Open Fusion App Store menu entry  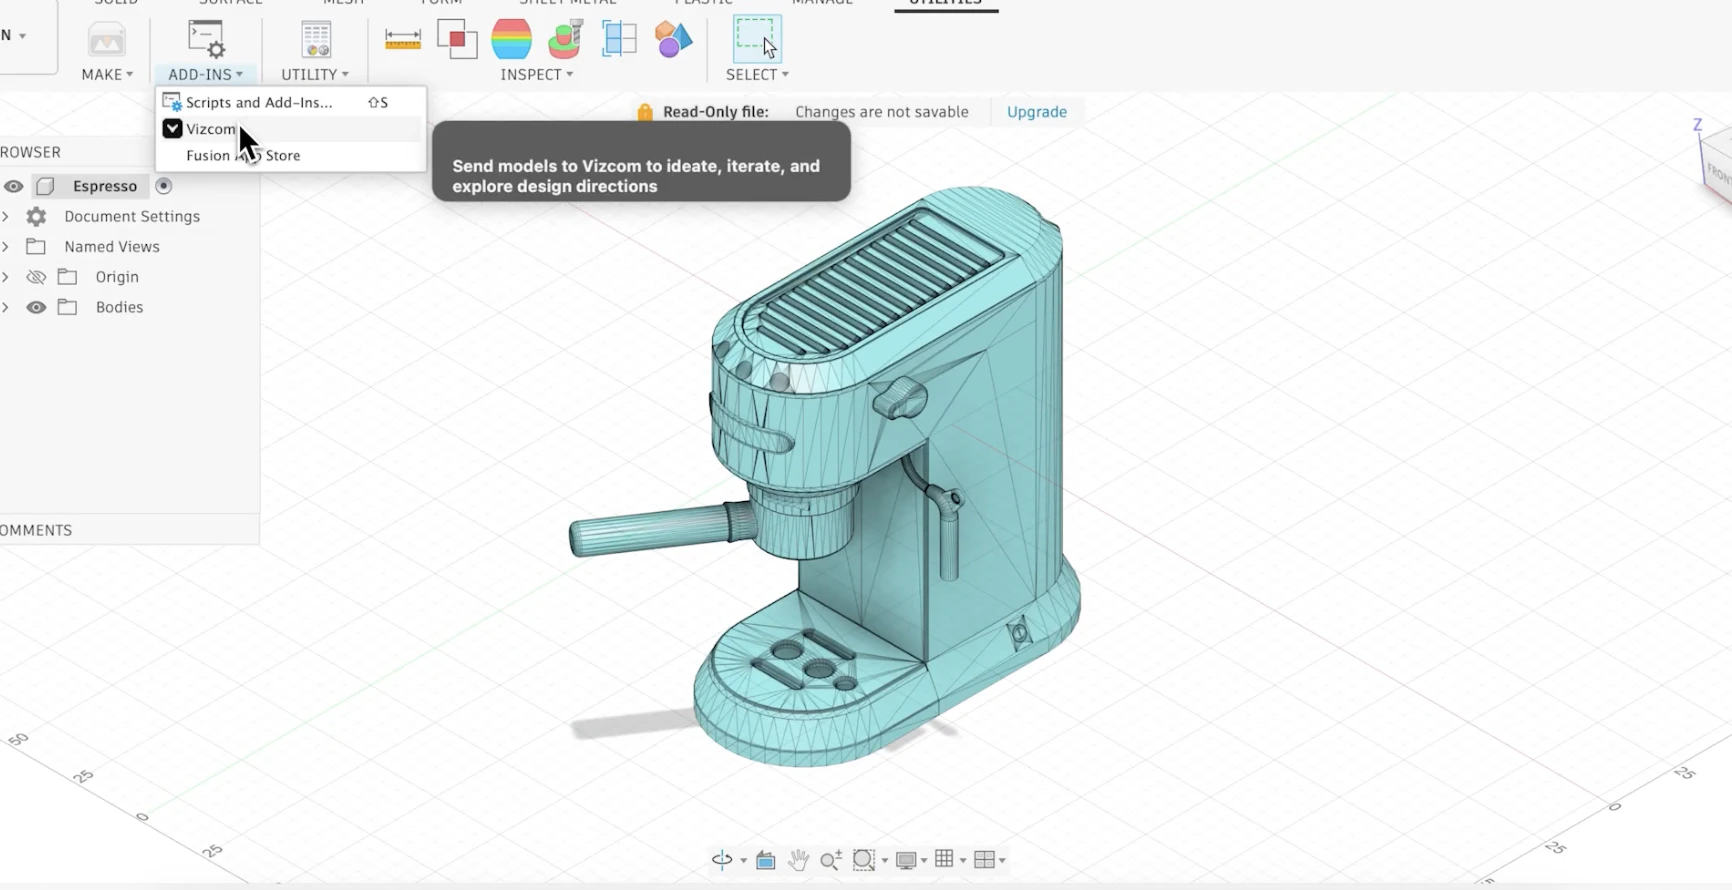pos(291,155)
